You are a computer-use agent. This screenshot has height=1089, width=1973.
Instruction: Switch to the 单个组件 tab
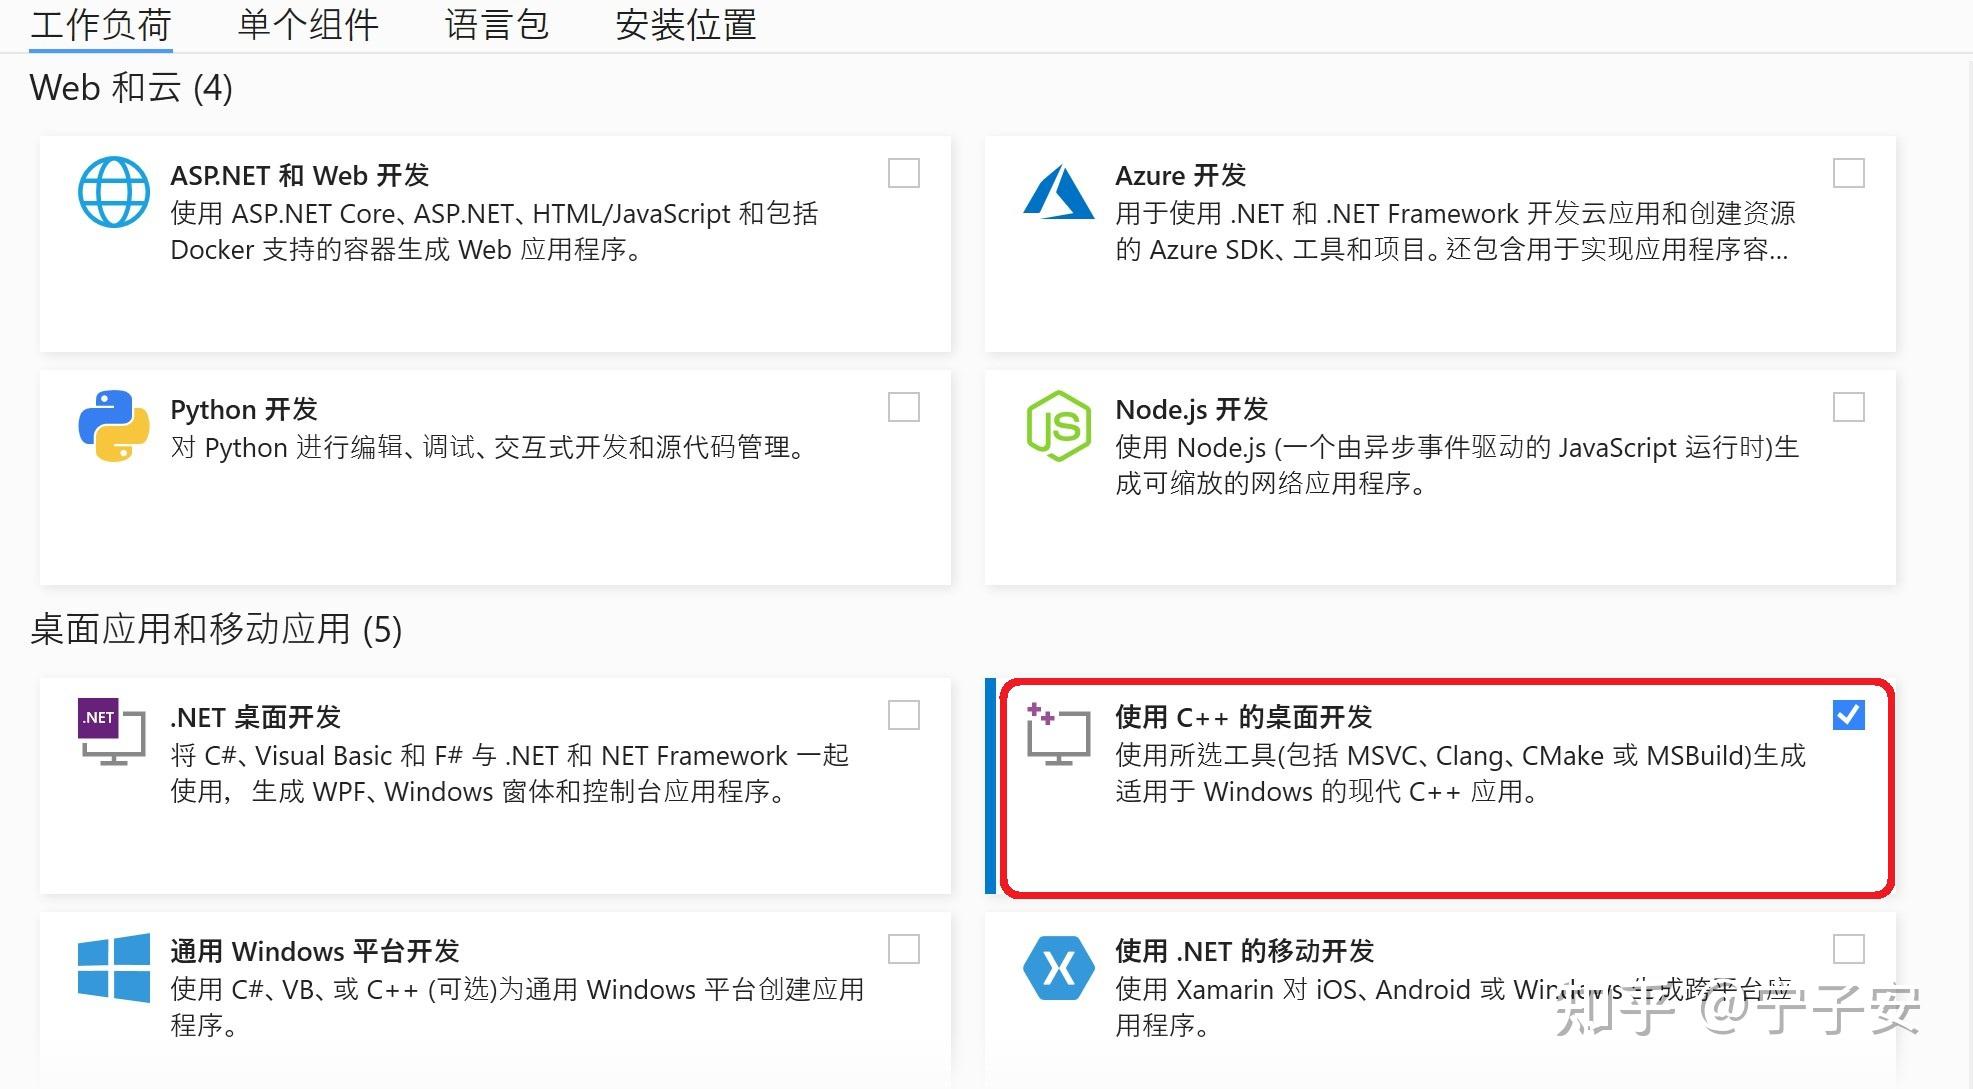306,24
